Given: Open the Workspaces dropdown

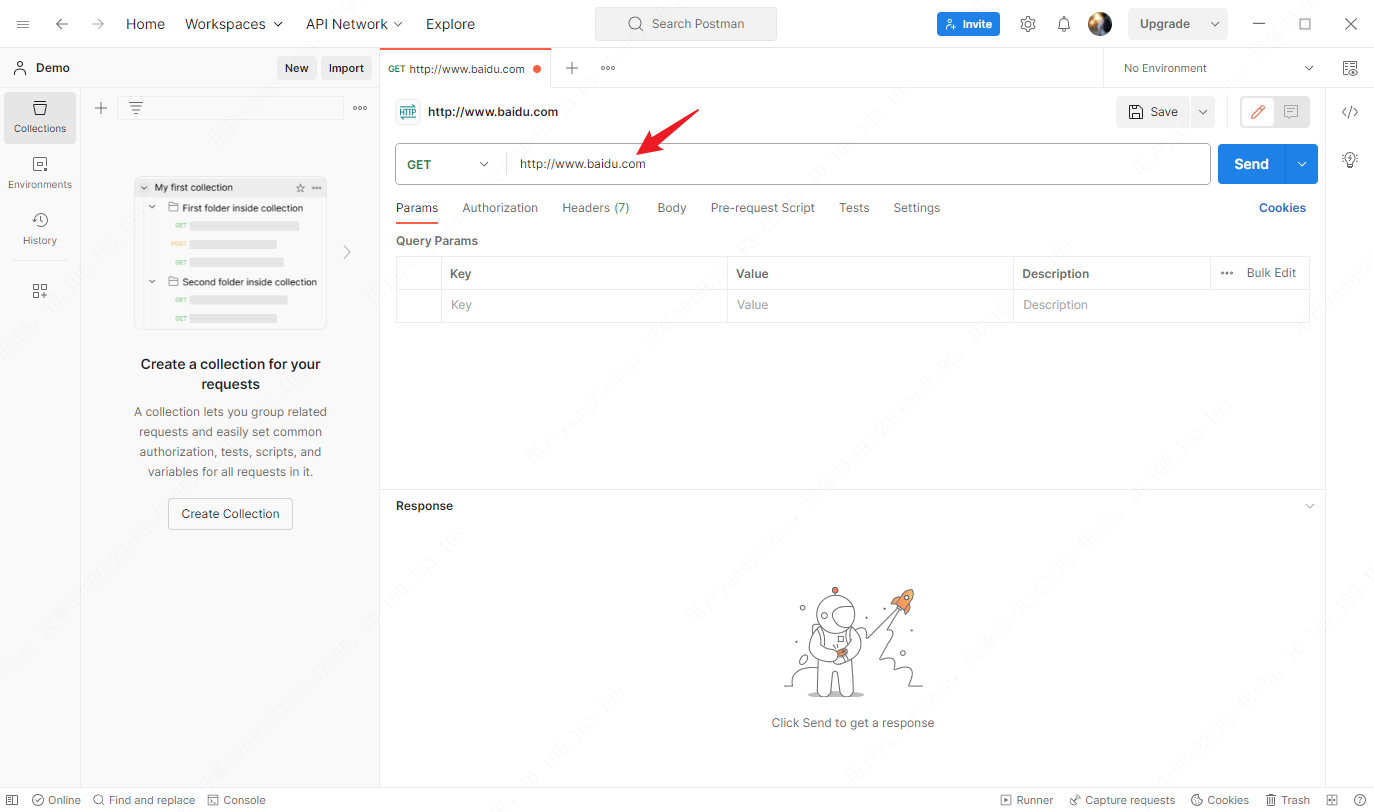Looking at the screenshot, I should click(x=234, y=24).
